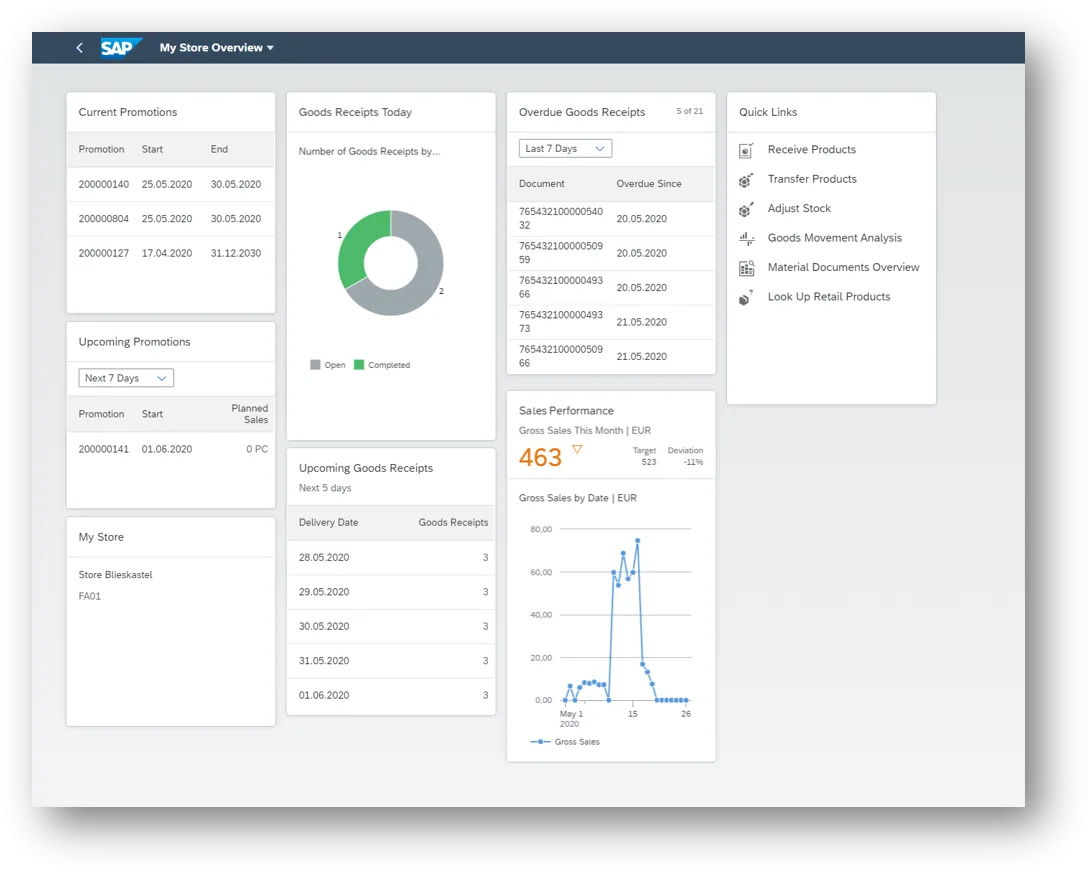The image size is (1090, 872).
Task: Toggle the Open legend item in donut chart
Action: (x=328, y=365)
